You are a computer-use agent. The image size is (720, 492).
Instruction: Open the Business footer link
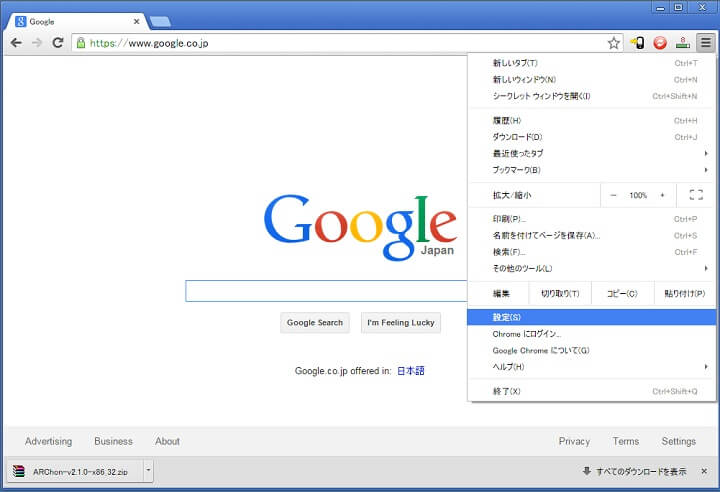pos(113,441)
